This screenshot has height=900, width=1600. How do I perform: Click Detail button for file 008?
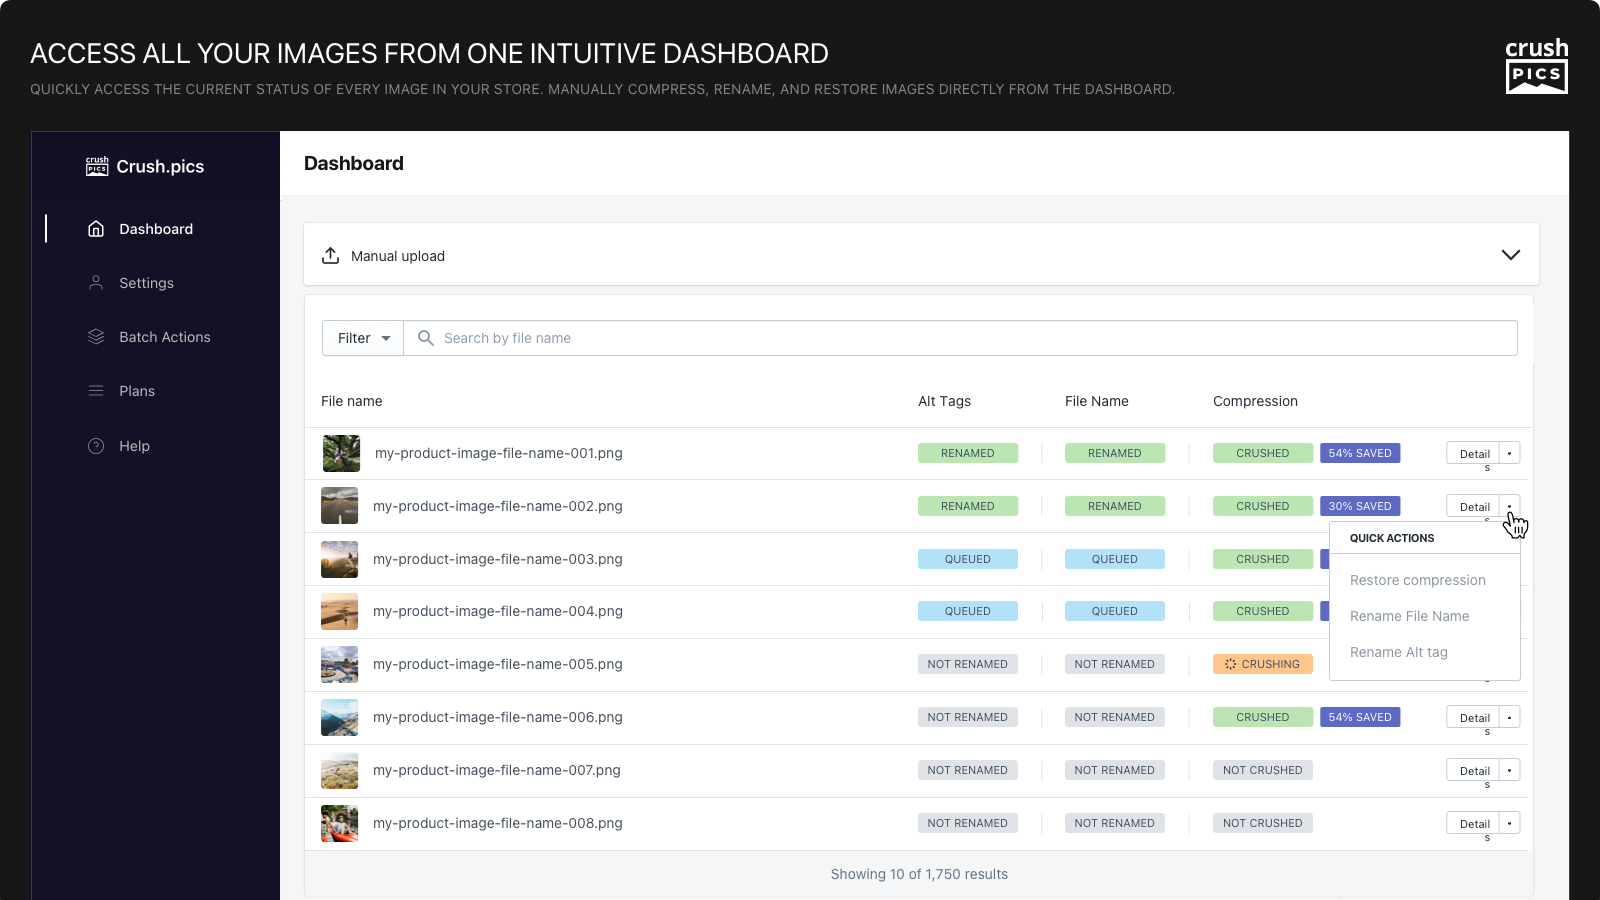coord(1473,823)
